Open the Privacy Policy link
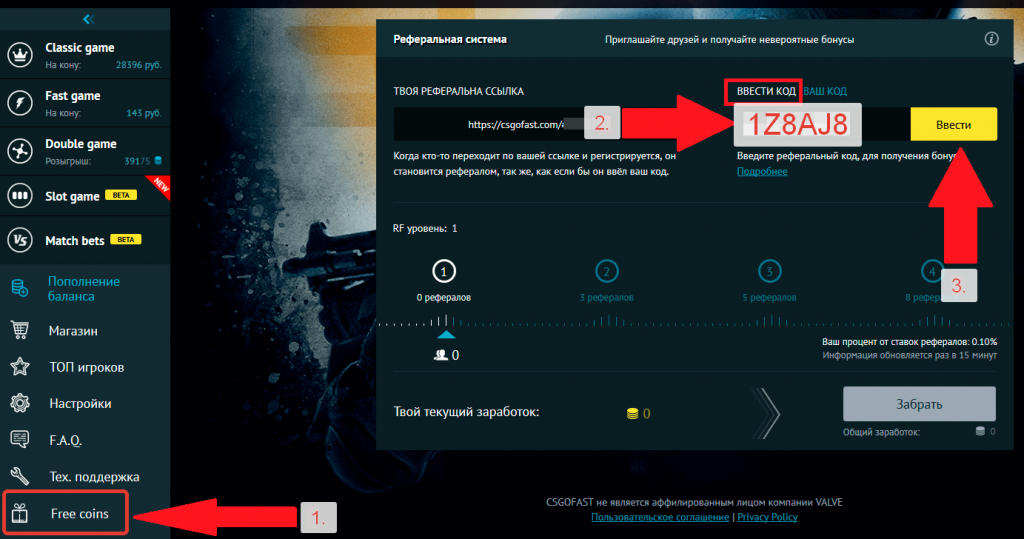Image resolution: width=1024 pixels, height=539 pixels. (x=767, y=517)
